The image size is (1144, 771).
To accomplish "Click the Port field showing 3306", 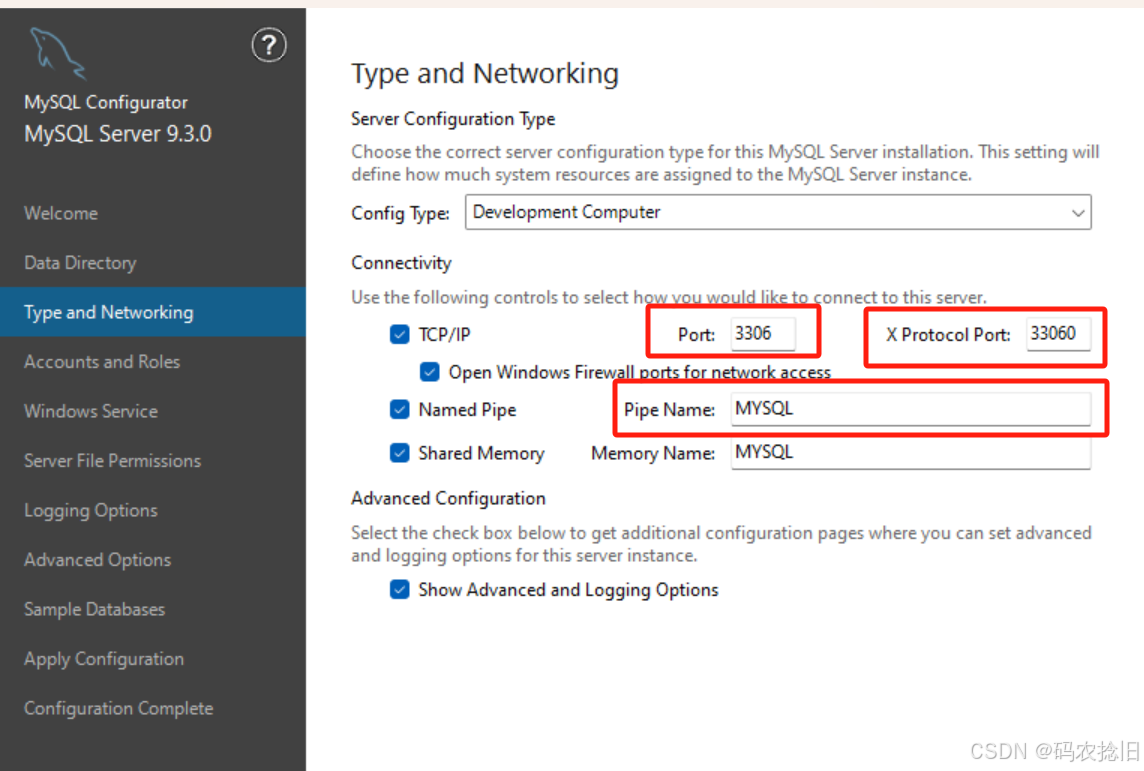I will coord(763,334).
